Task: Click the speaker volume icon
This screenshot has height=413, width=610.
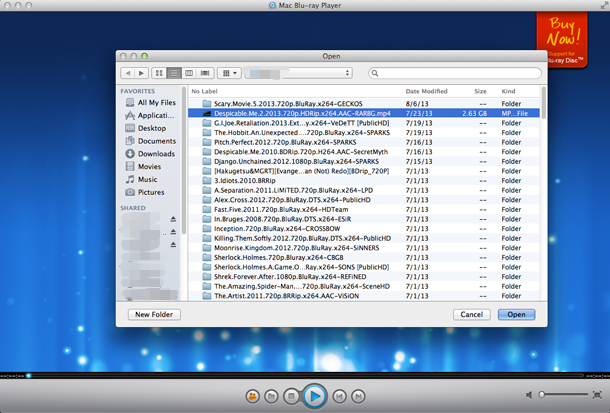Action: [528, 397]
